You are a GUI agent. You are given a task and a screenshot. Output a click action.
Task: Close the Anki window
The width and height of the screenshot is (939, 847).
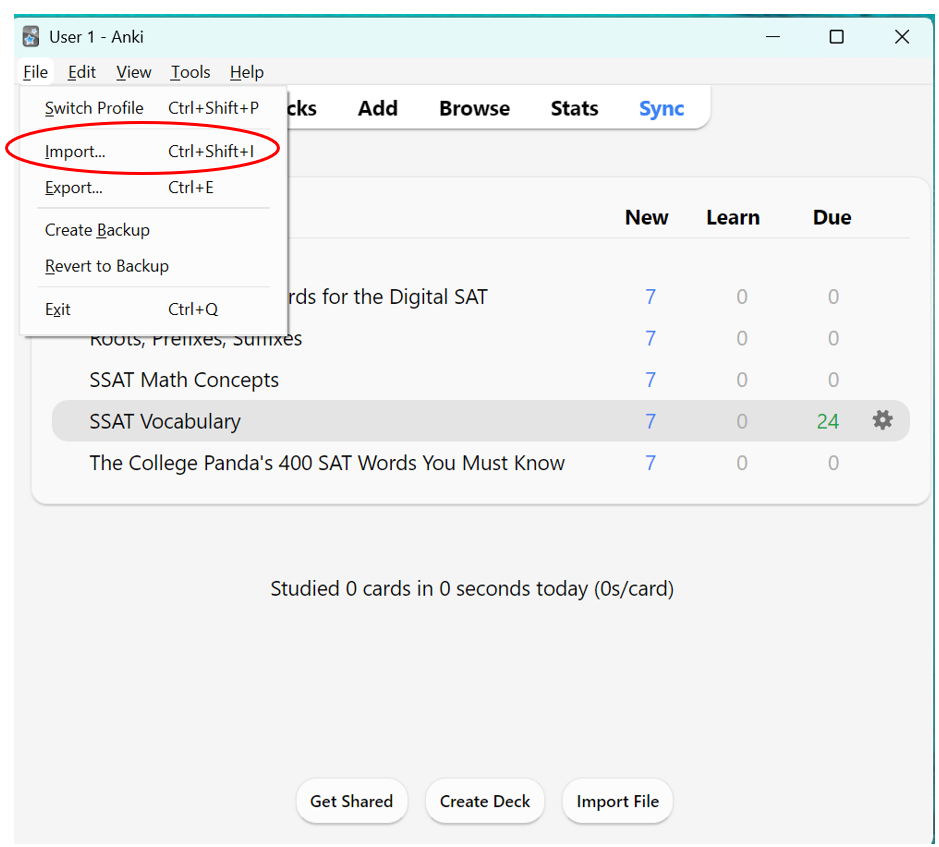902,37
